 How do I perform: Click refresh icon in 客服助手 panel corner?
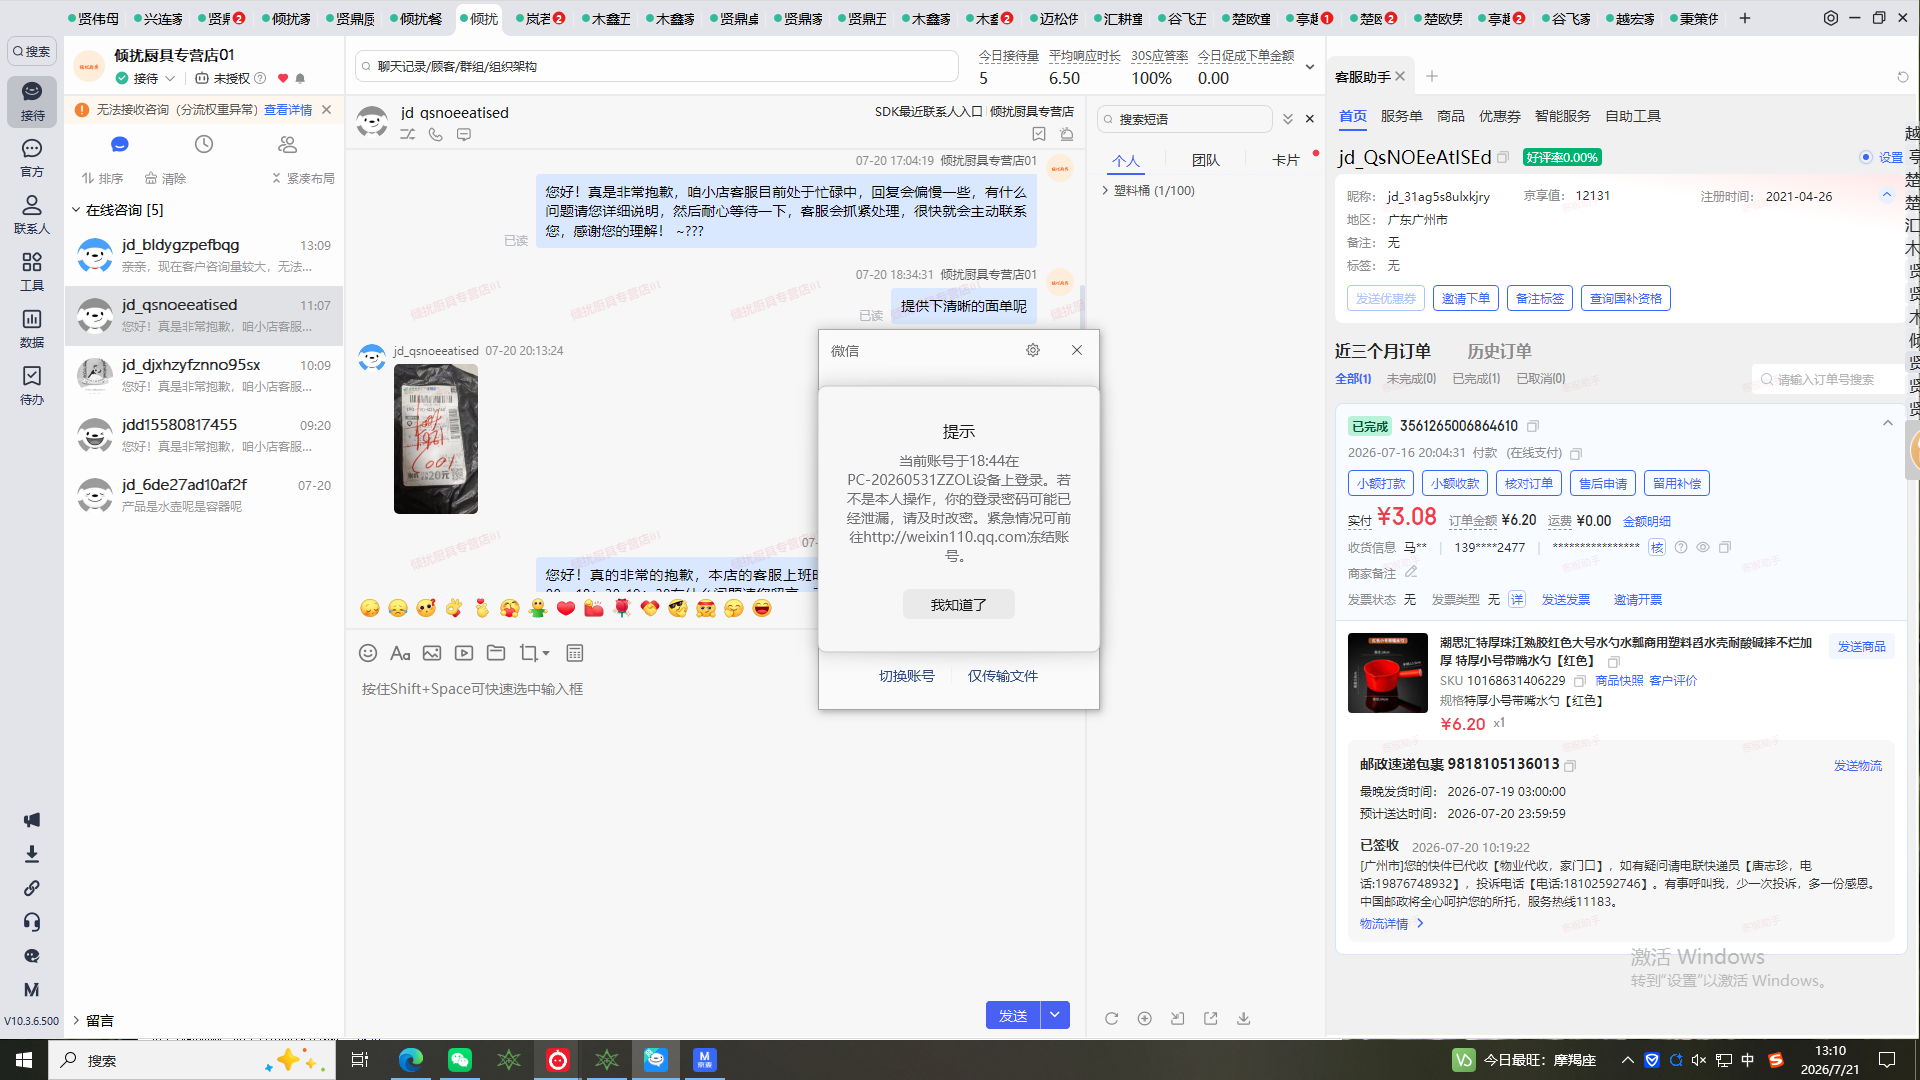click(x=1903, y=77)
